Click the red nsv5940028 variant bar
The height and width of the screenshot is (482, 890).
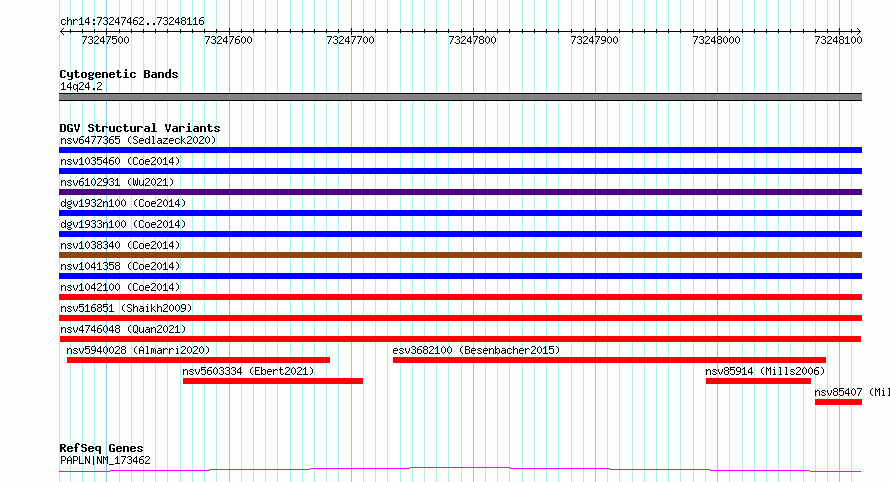[x=198, y=360]
